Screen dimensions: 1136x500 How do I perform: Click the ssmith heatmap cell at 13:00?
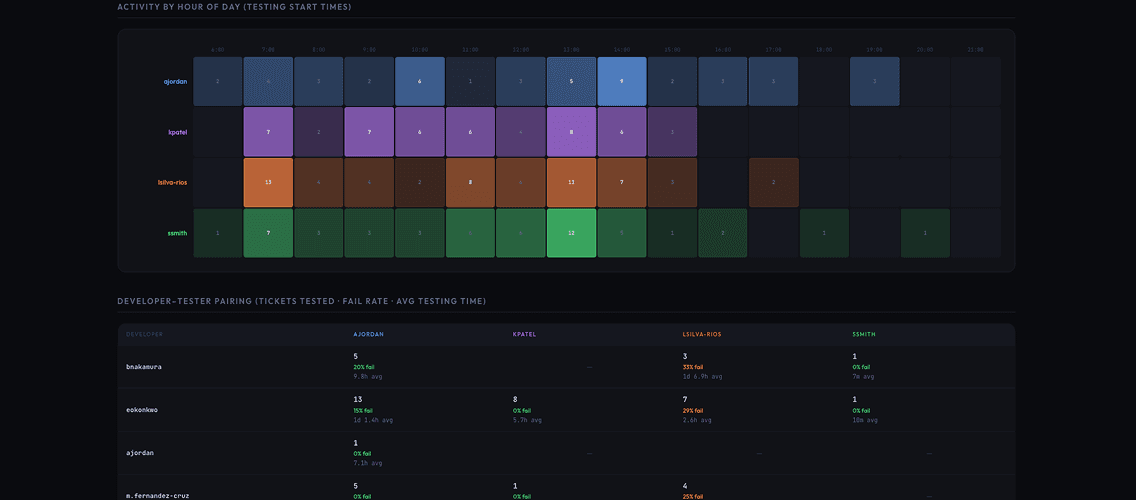coord(572,233)
